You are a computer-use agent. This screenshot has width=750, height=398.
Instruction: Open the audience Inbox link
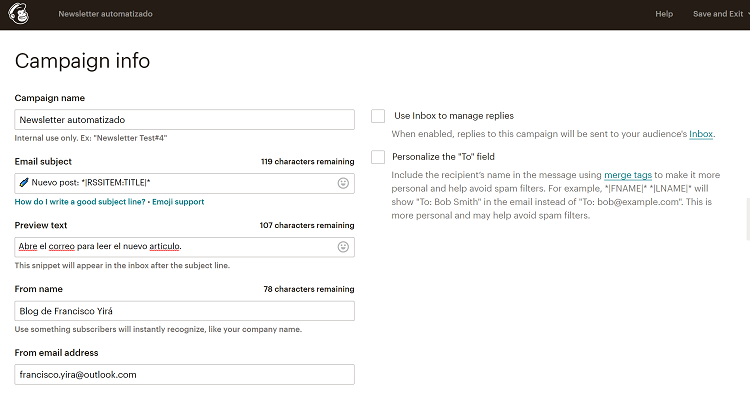pos(701,134)
